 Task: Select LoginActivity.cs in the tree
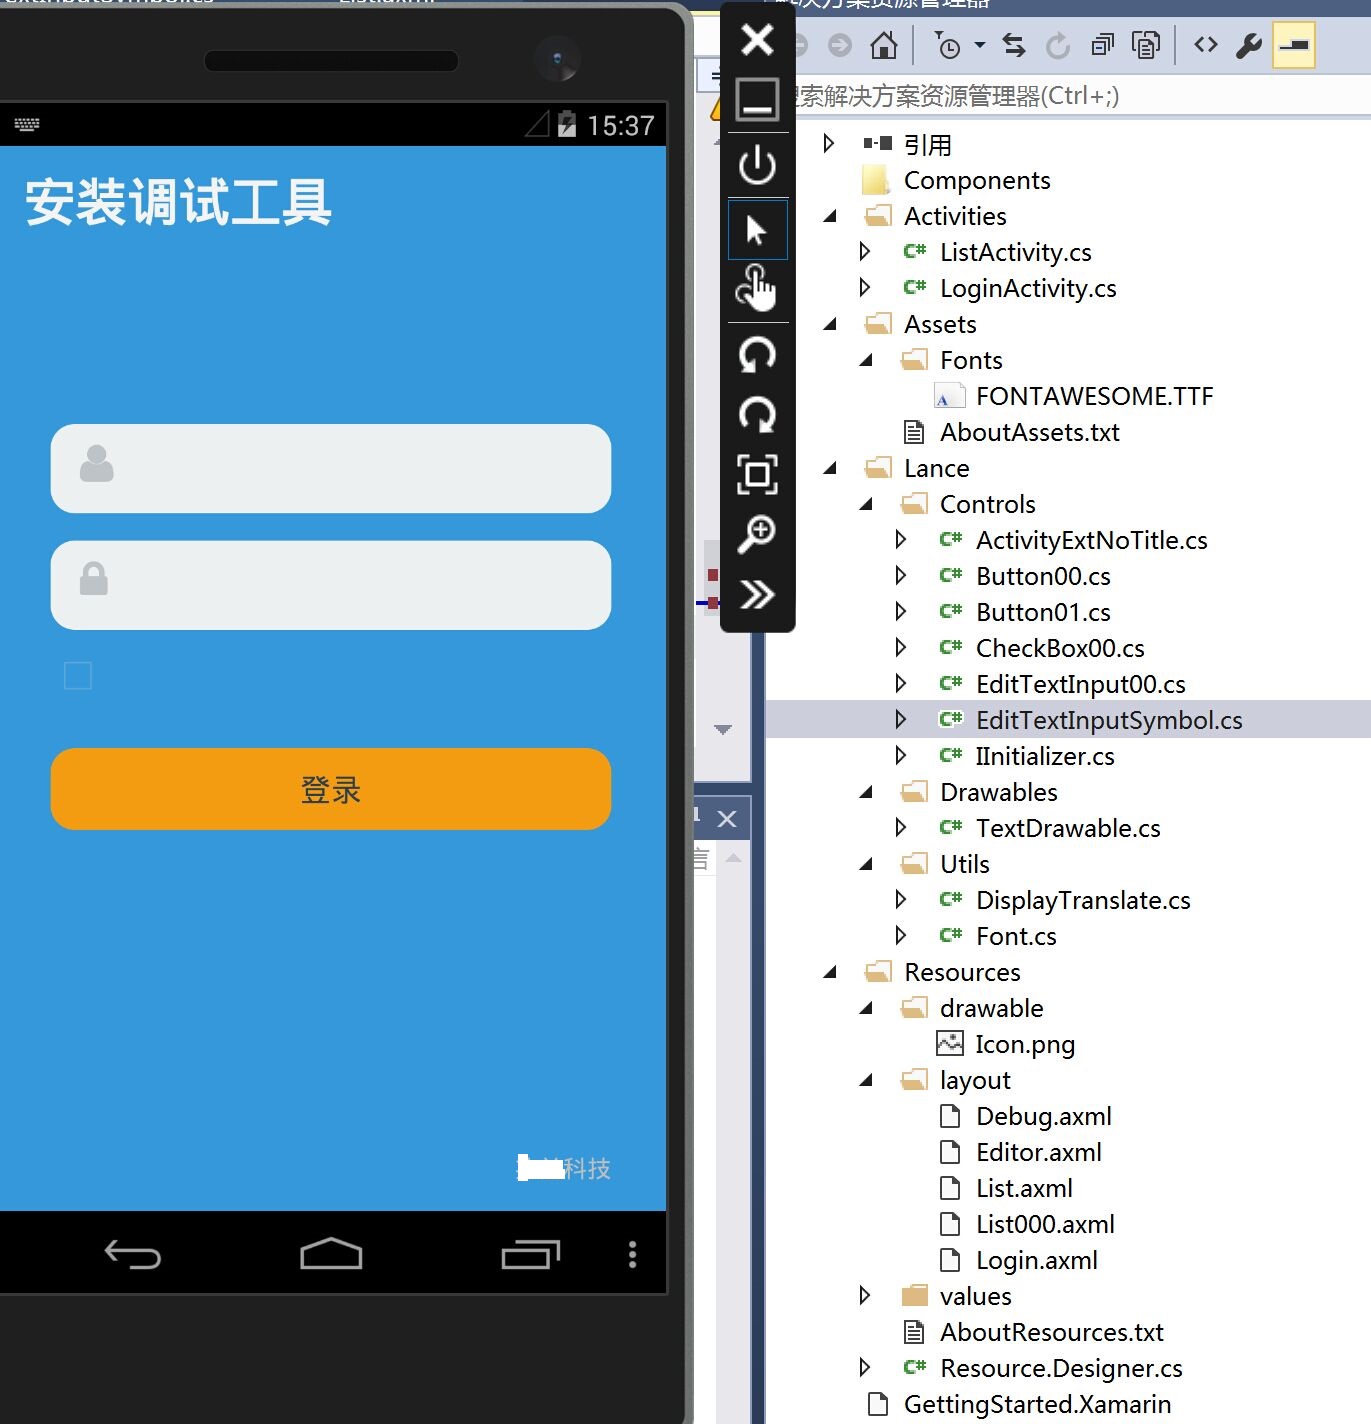(1028, 288)
